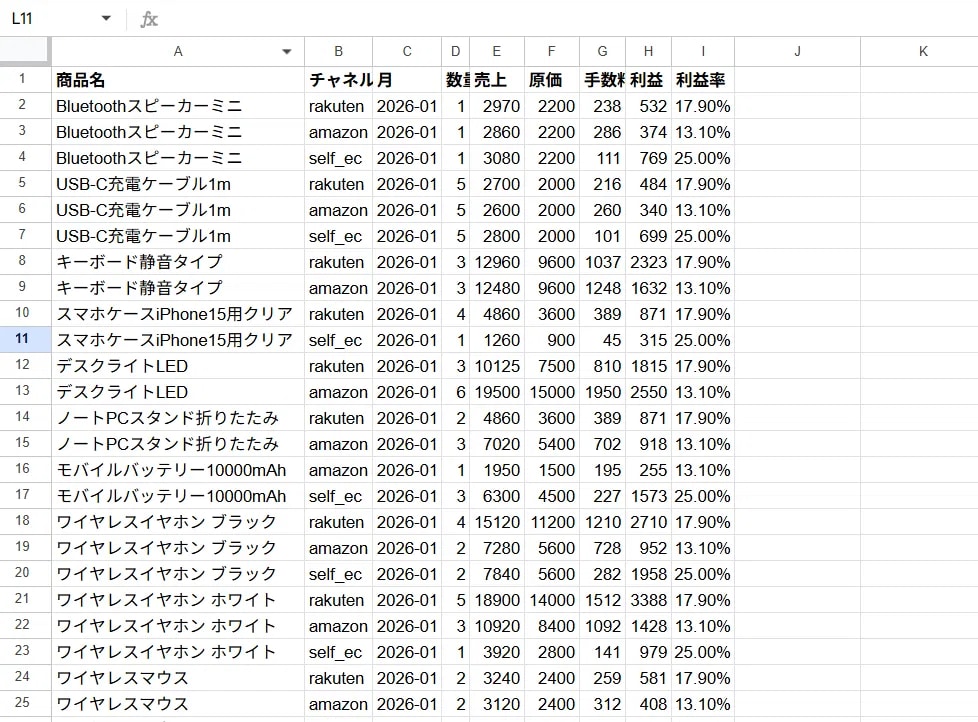The width and height of the screenshot is (978, 722).
Task: Click USB-C充電ケーブル1m in row 5
Action: tap(178, 184)
